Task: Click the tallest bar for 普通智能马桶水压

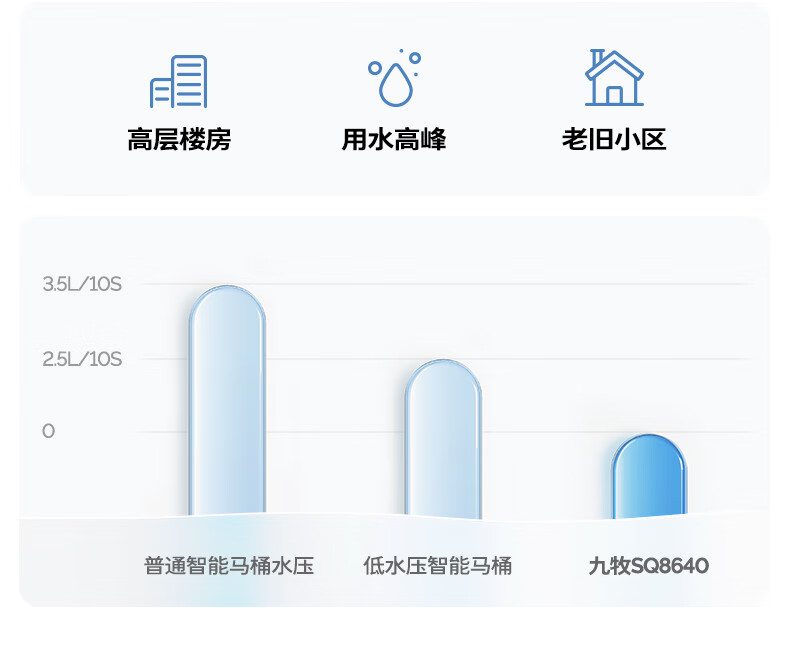Action: pyautogui.click(x=227, y=401)
